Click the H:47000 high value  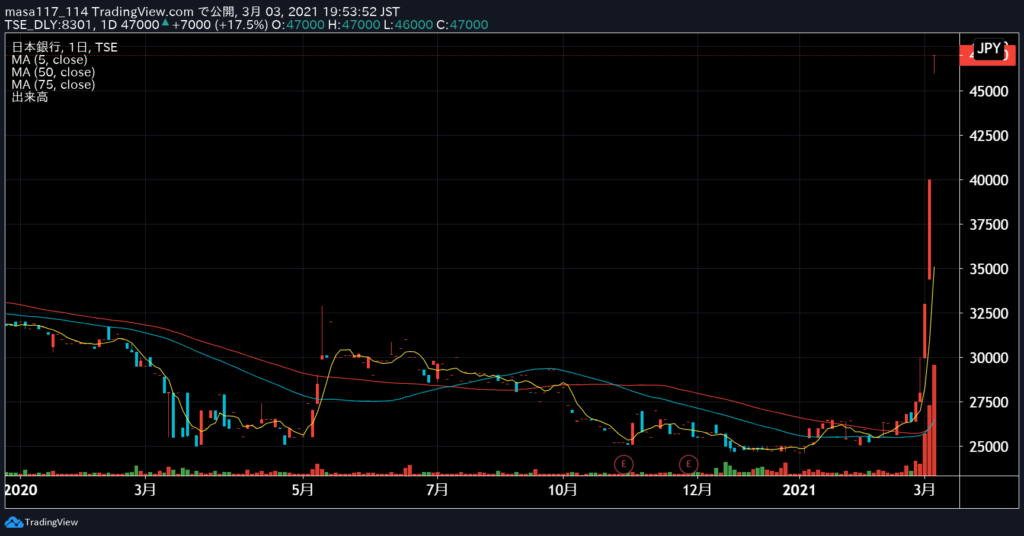click(x=354, y=25)
